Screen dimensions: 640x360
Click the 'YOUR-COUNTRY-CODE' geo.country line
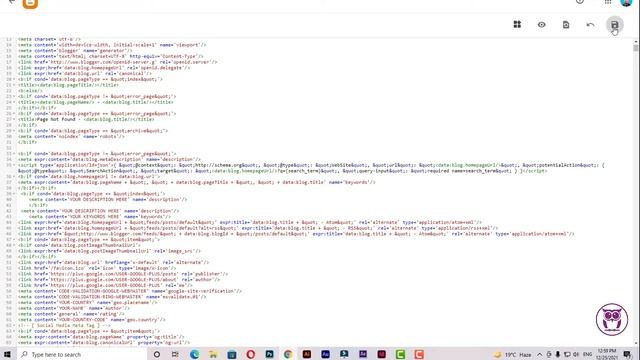point(91,320)
